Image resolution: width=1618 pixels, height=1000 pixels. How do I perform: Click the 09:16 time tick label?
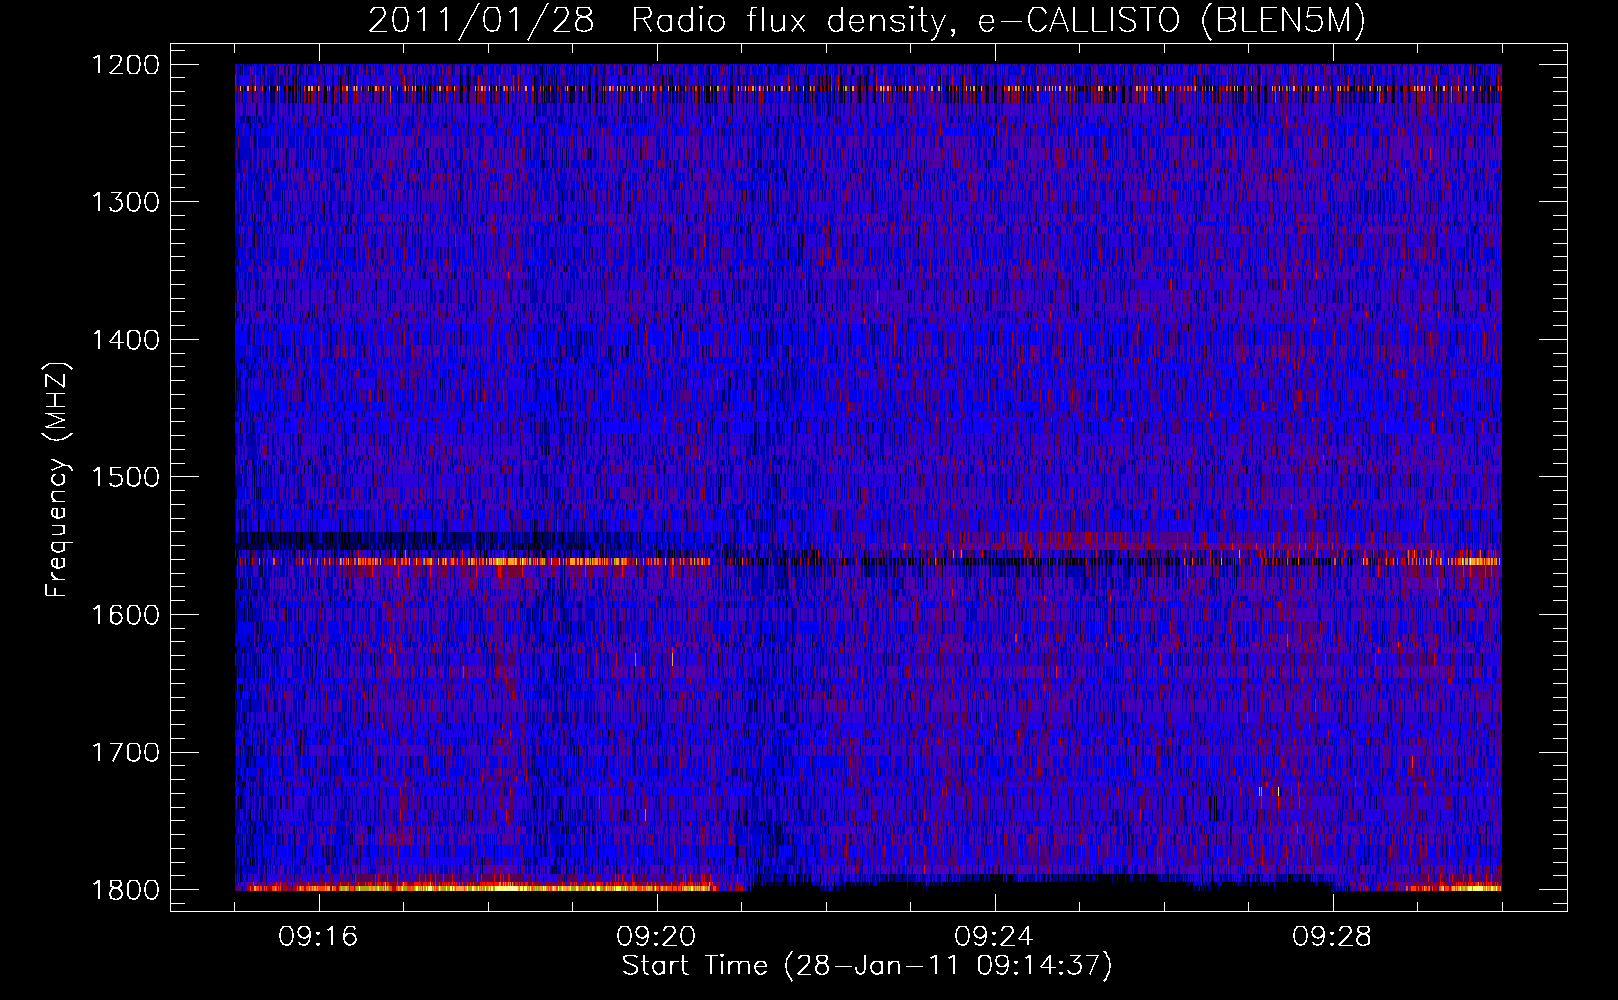point(319,937)
